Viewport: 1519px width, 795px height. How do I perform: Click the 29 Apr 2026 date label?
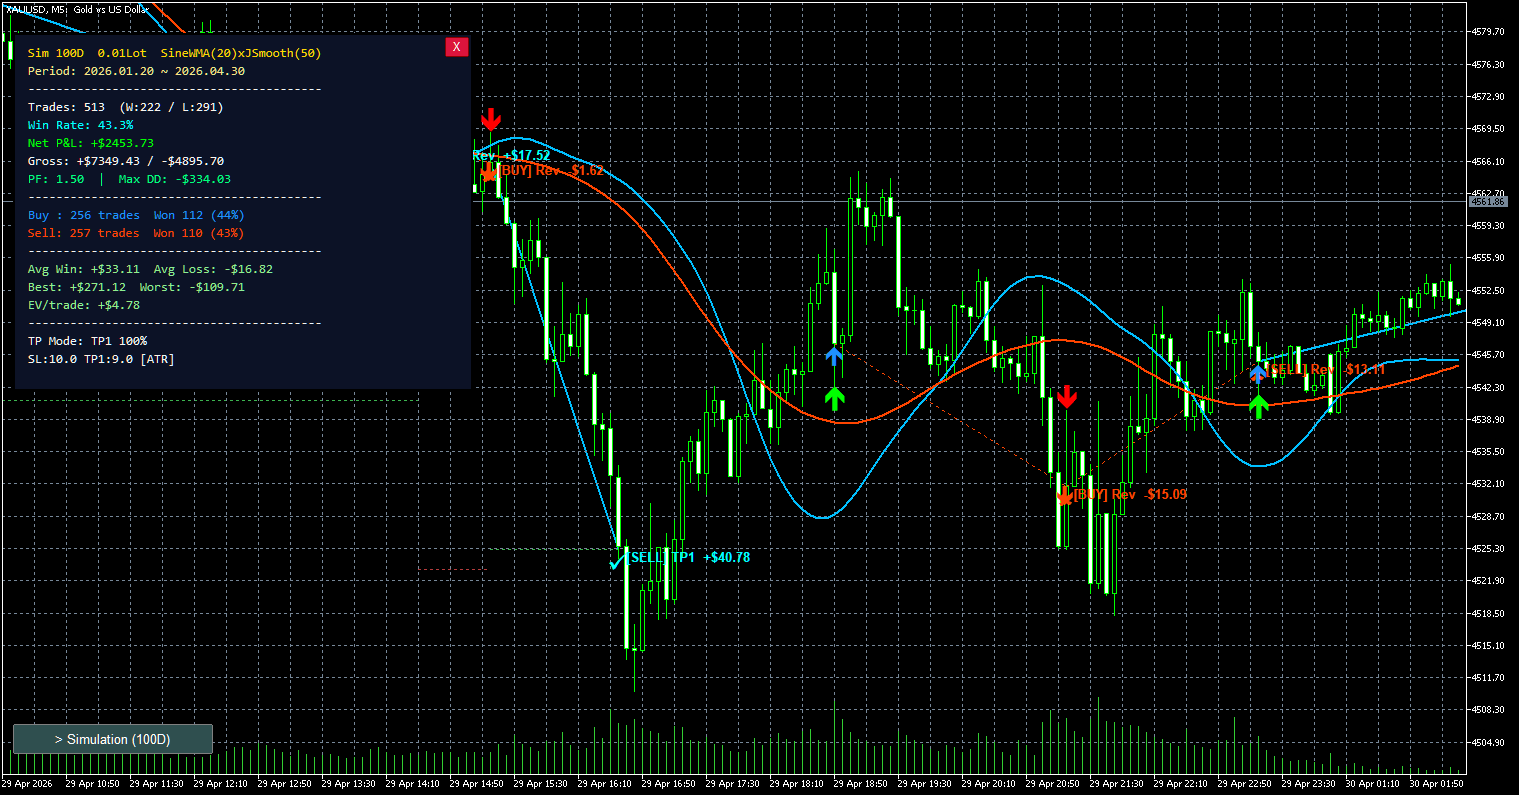point(25,784)
